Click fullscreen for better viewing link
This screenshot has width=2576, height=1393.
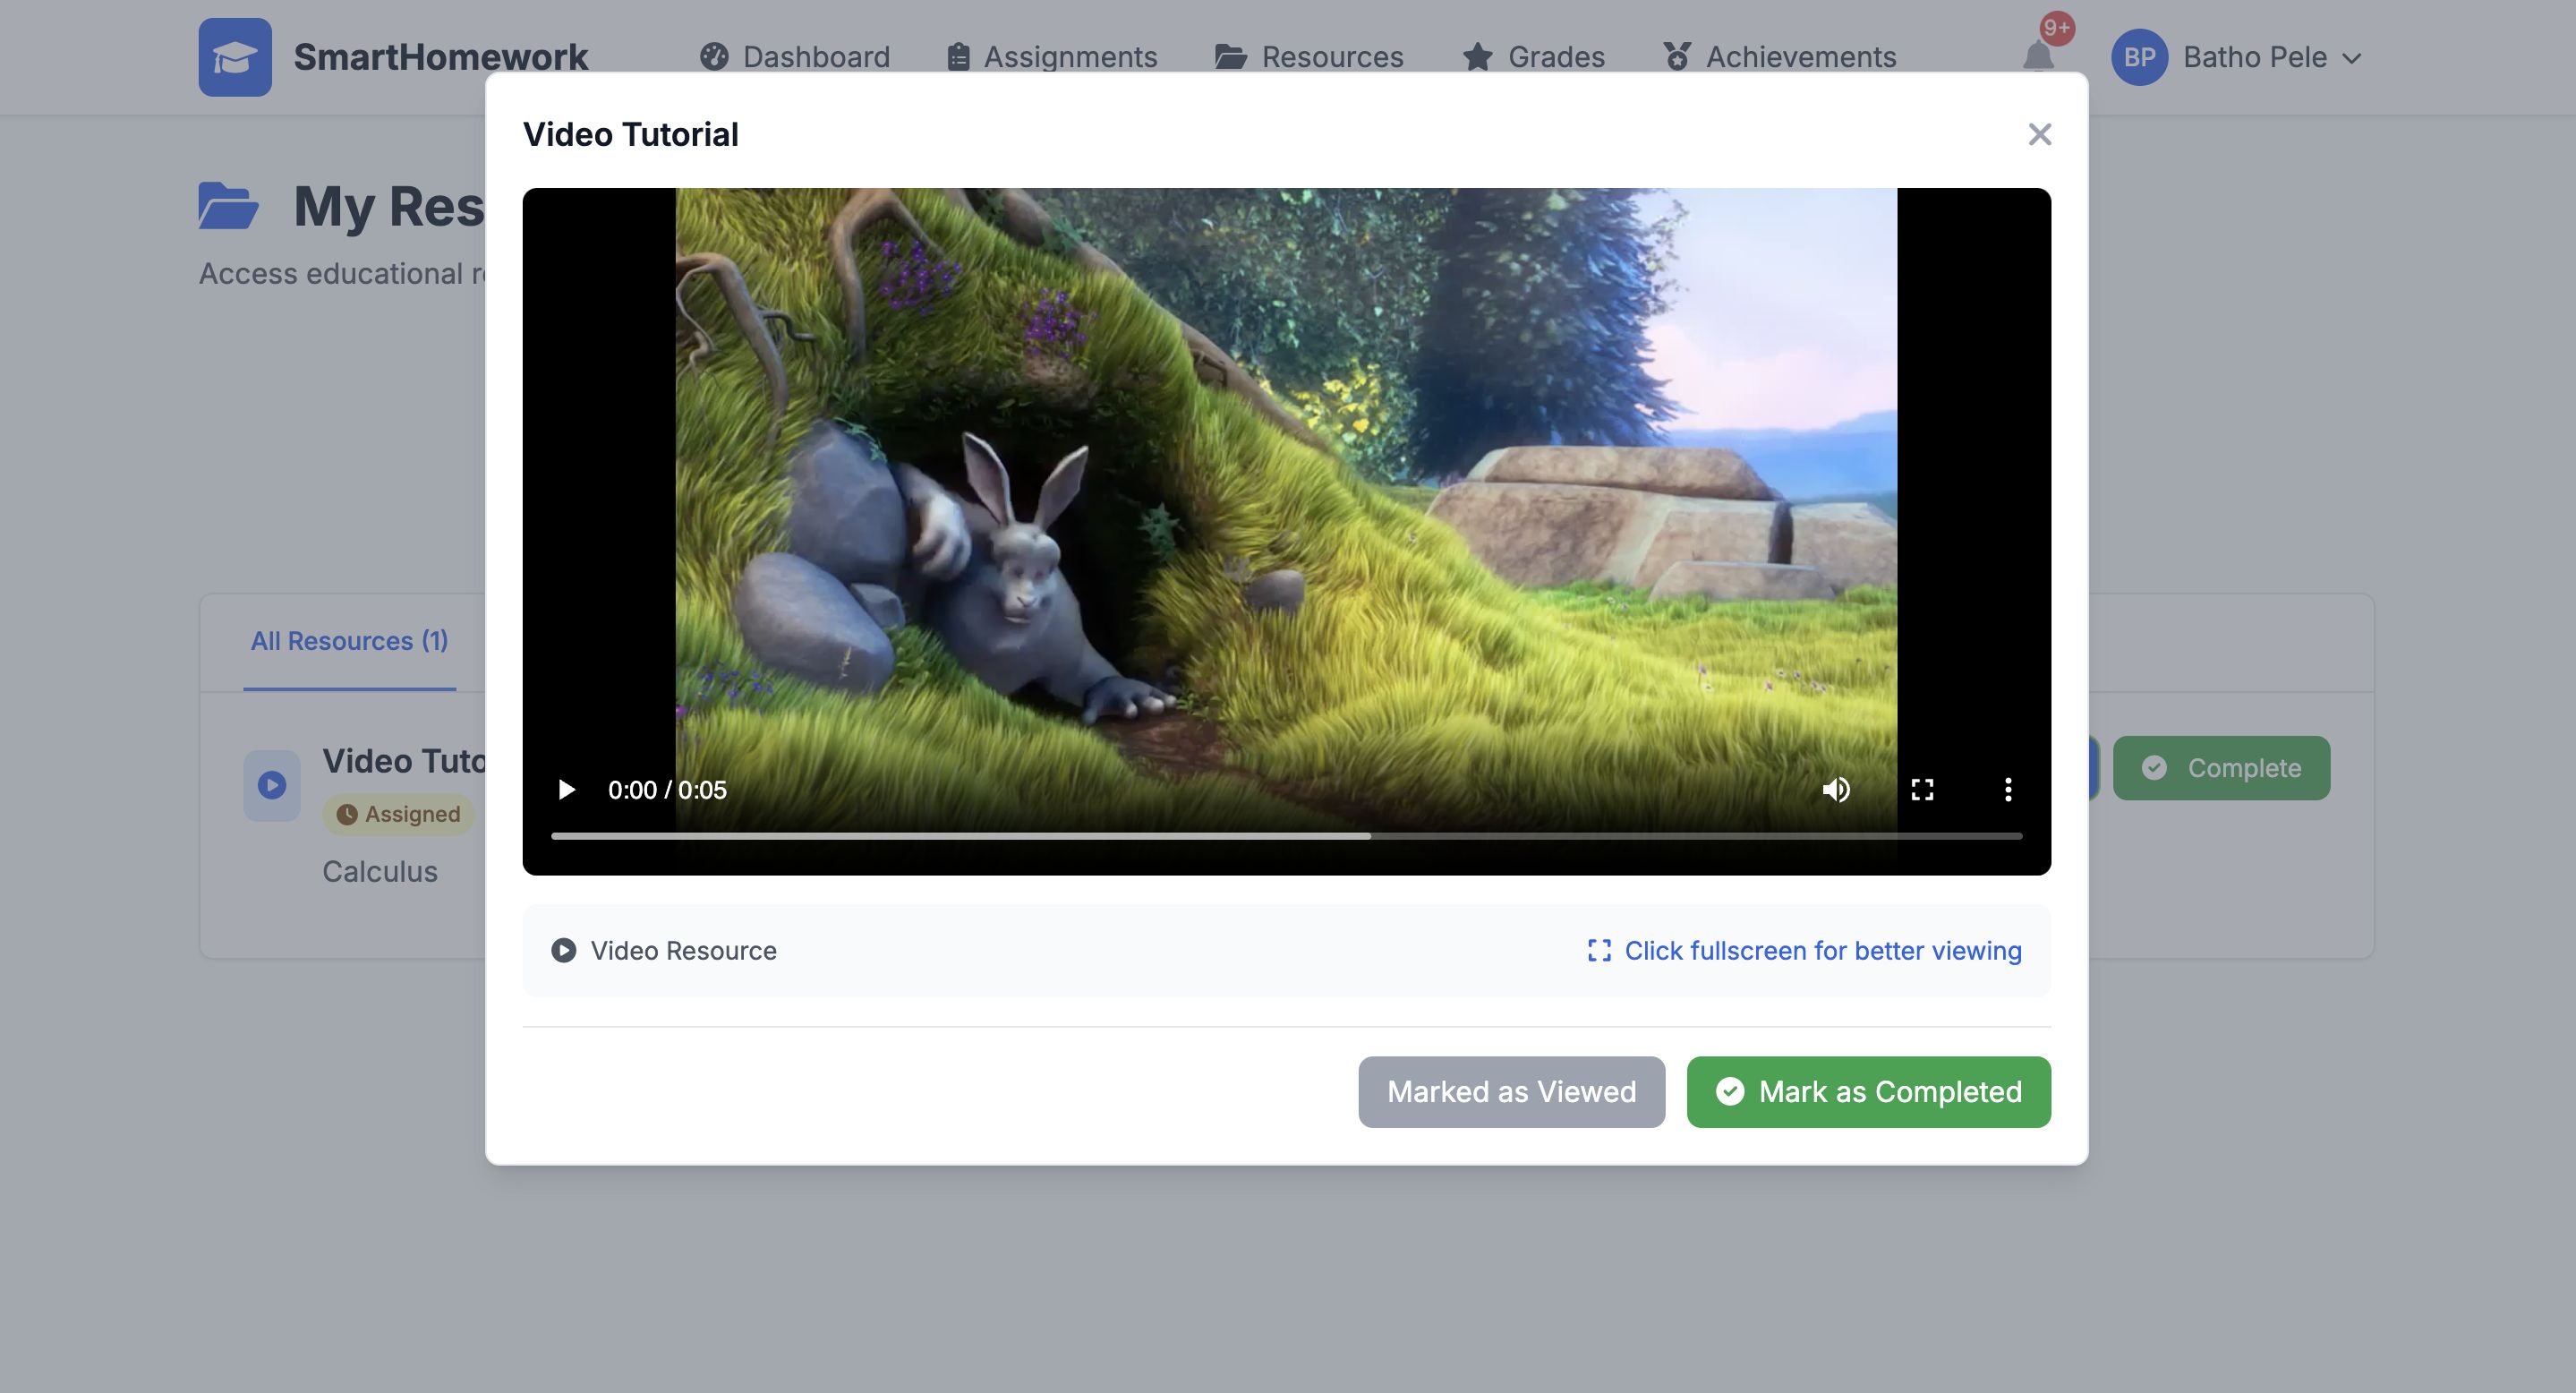[1804, 951]
